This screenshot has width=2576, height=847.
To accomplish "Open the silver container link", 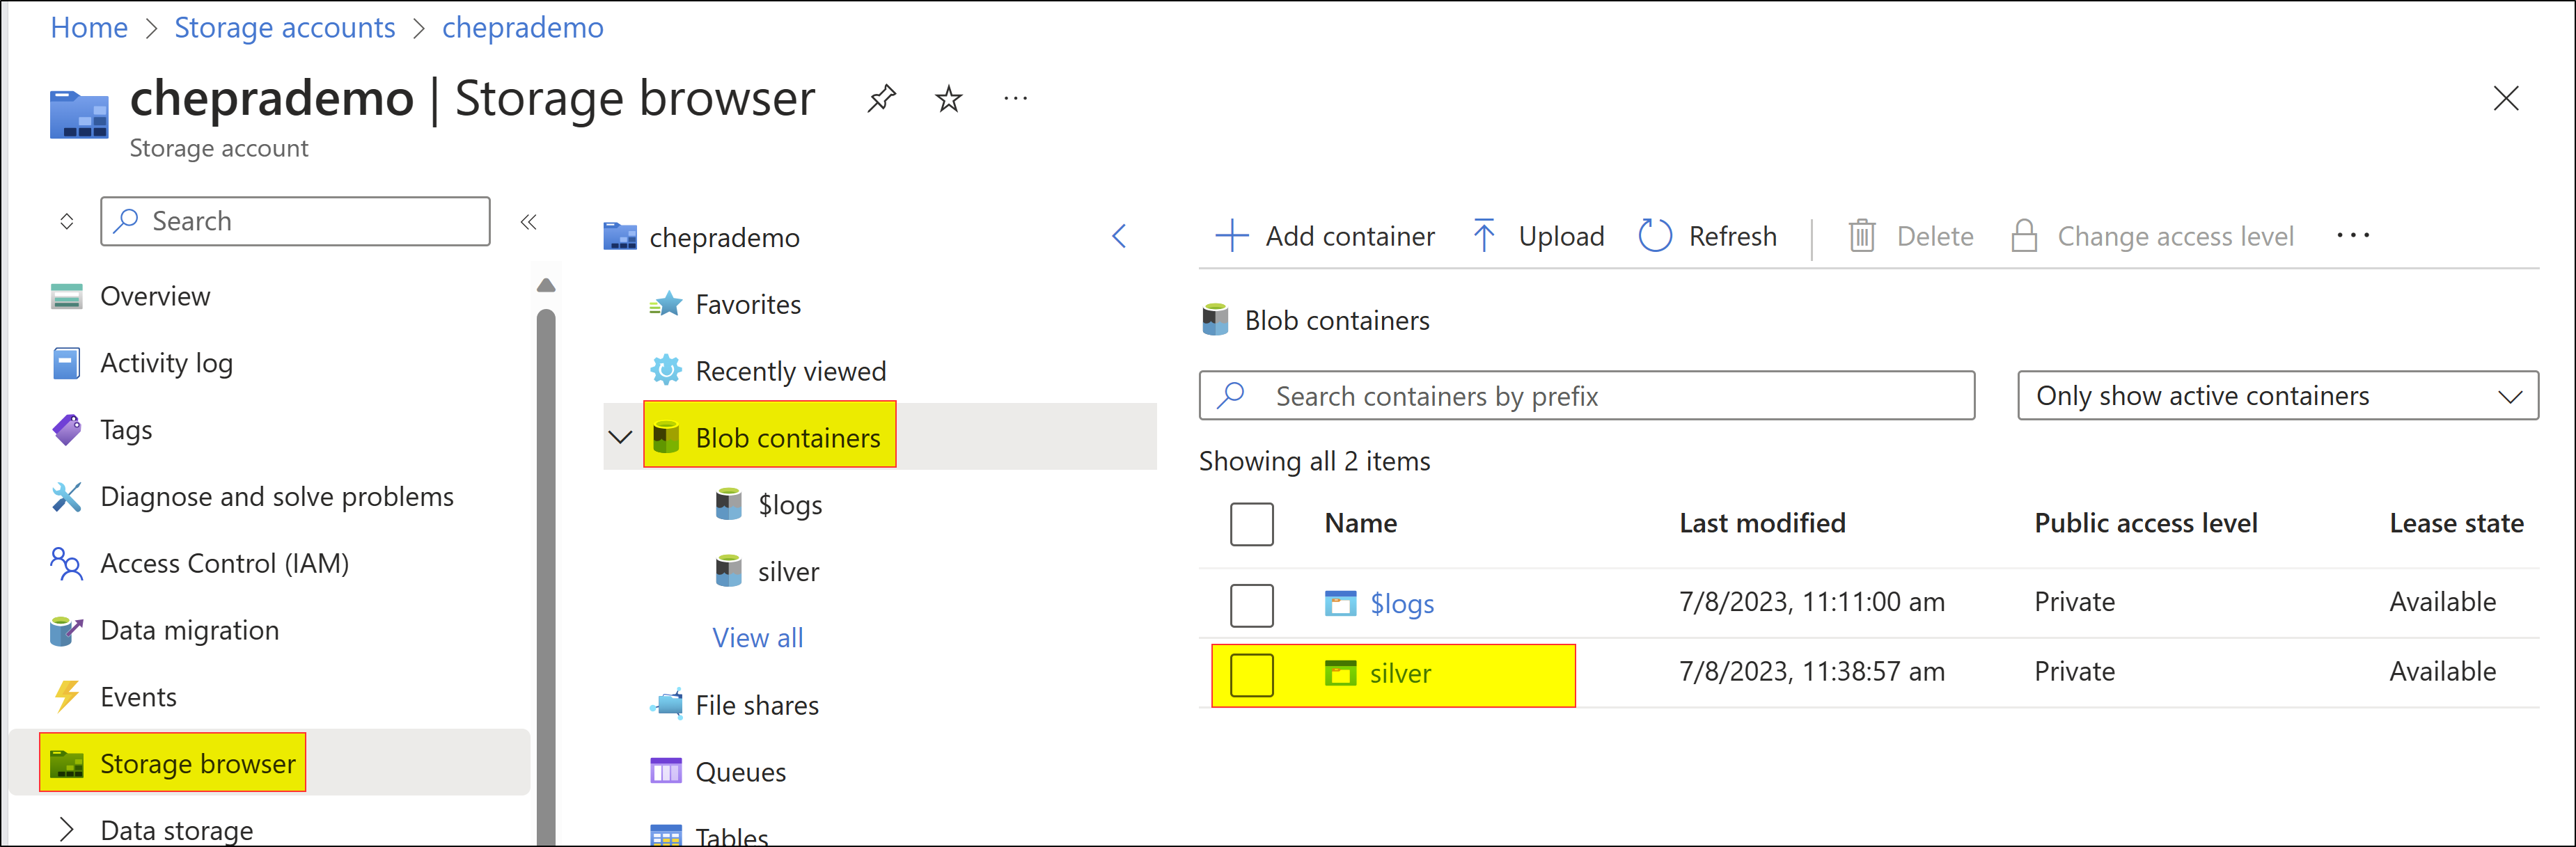I will click(x=1400, y=673).
